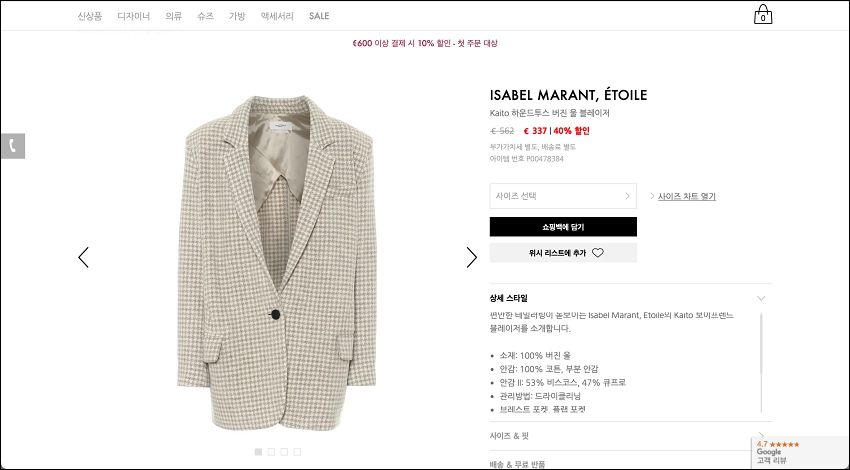Screen dimensions: 850x470
Task: Select the fourth image indicator dot
Action: click(297, 452)
